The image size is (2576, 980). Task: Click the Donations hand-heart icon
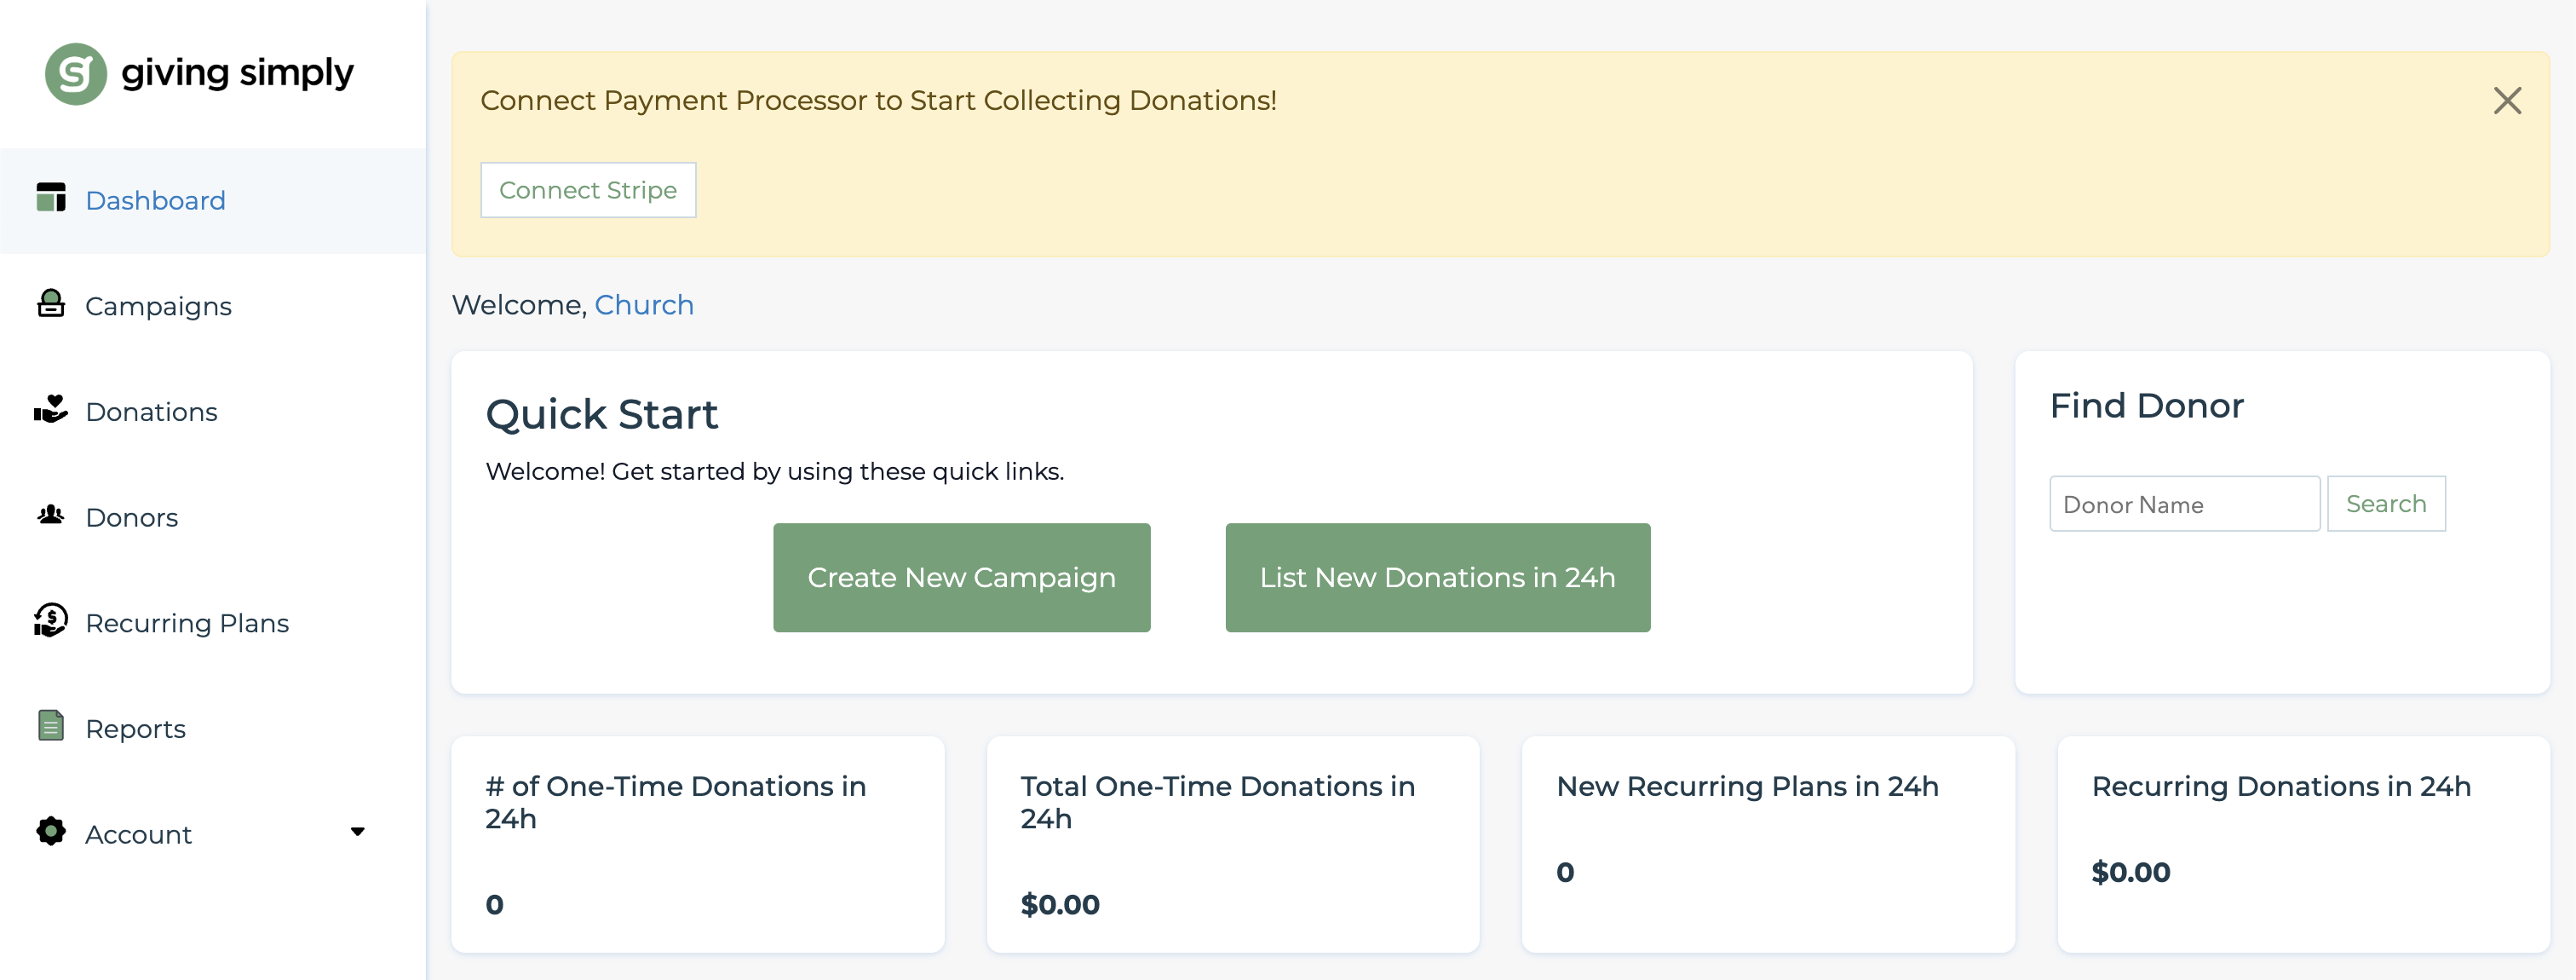pos(51,409)
